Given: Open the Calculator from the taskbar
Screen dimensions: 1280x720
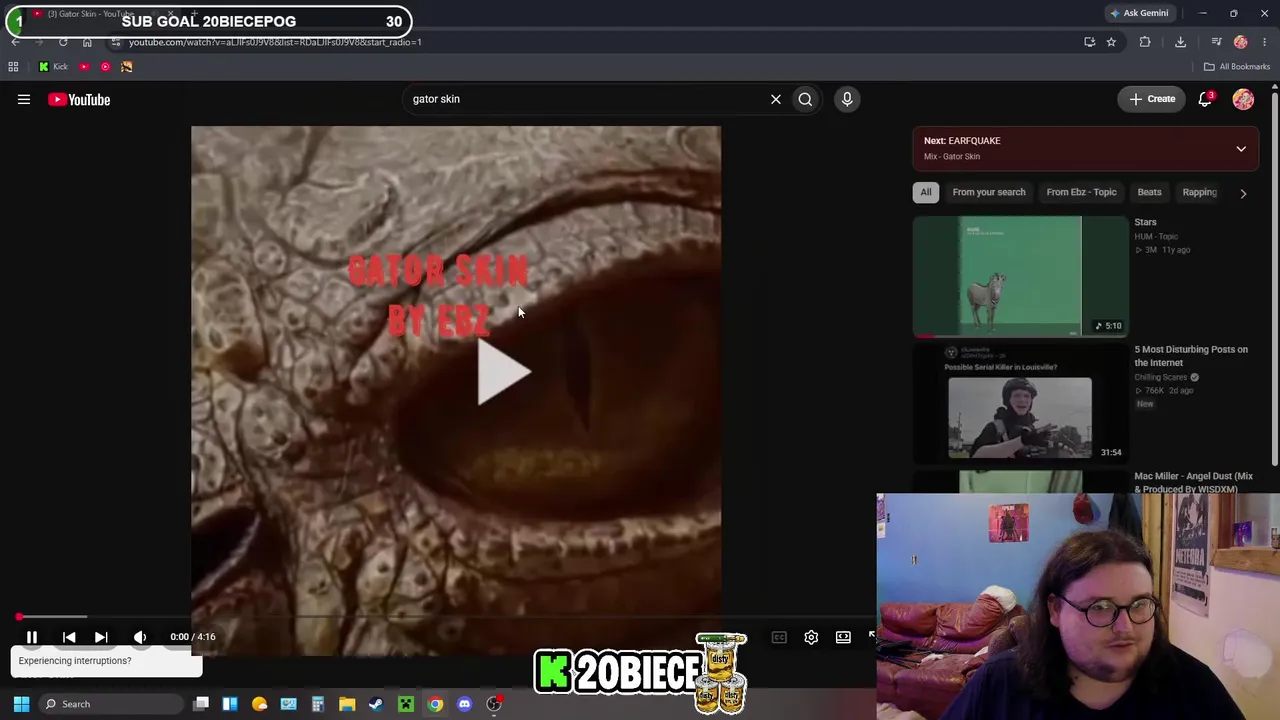Looking at the screenshot, I should click(318, 704).
